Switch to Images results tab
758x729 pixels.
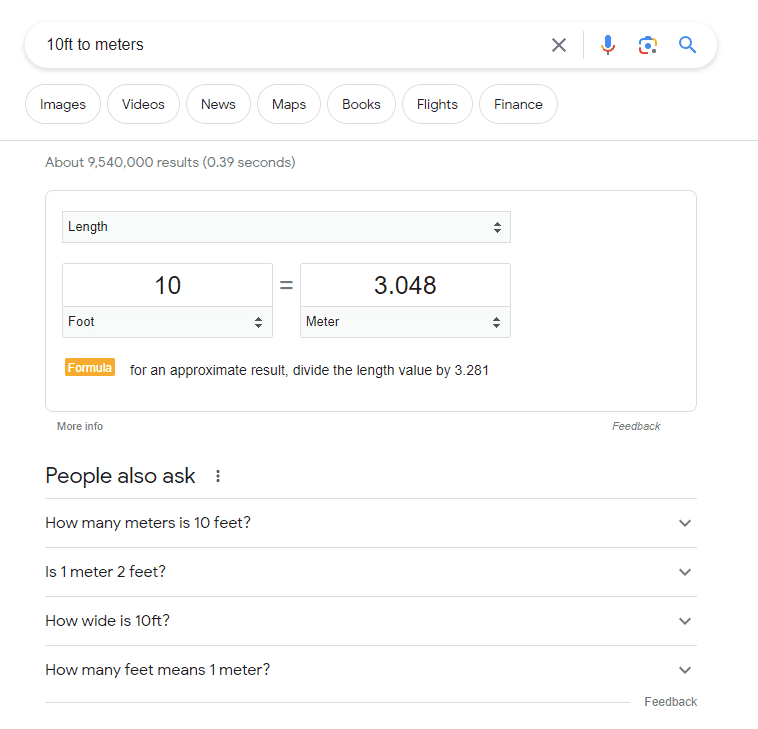coord(63,104)
